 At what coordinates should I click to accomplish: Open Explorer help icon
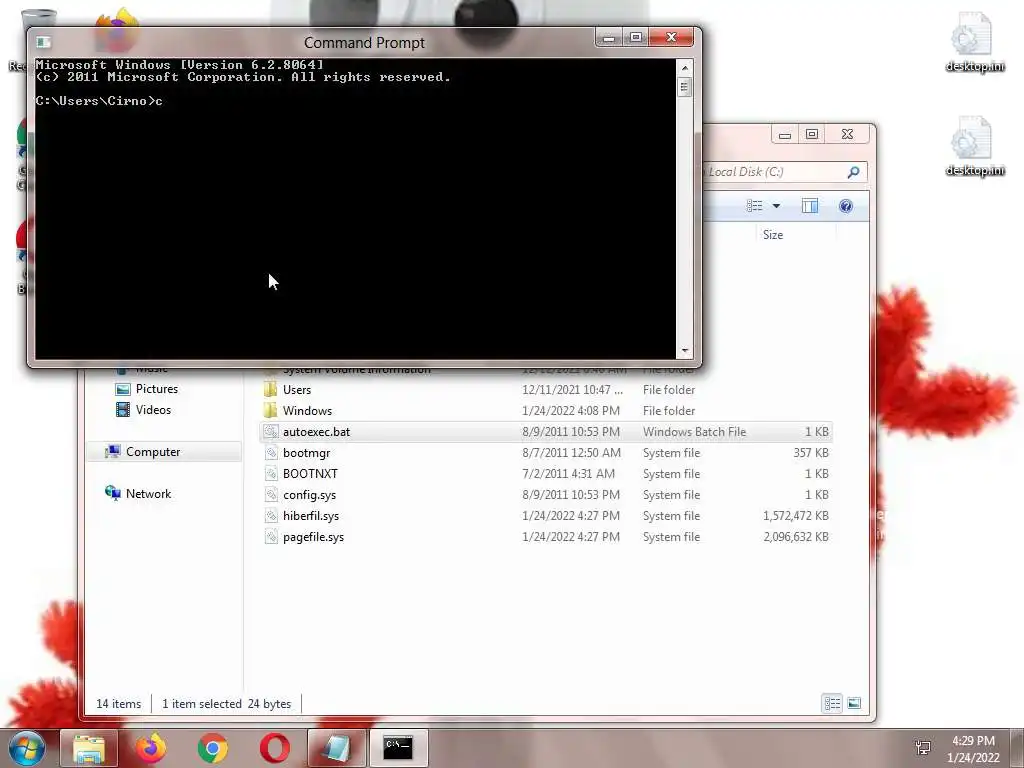click(x=846, y=206)
